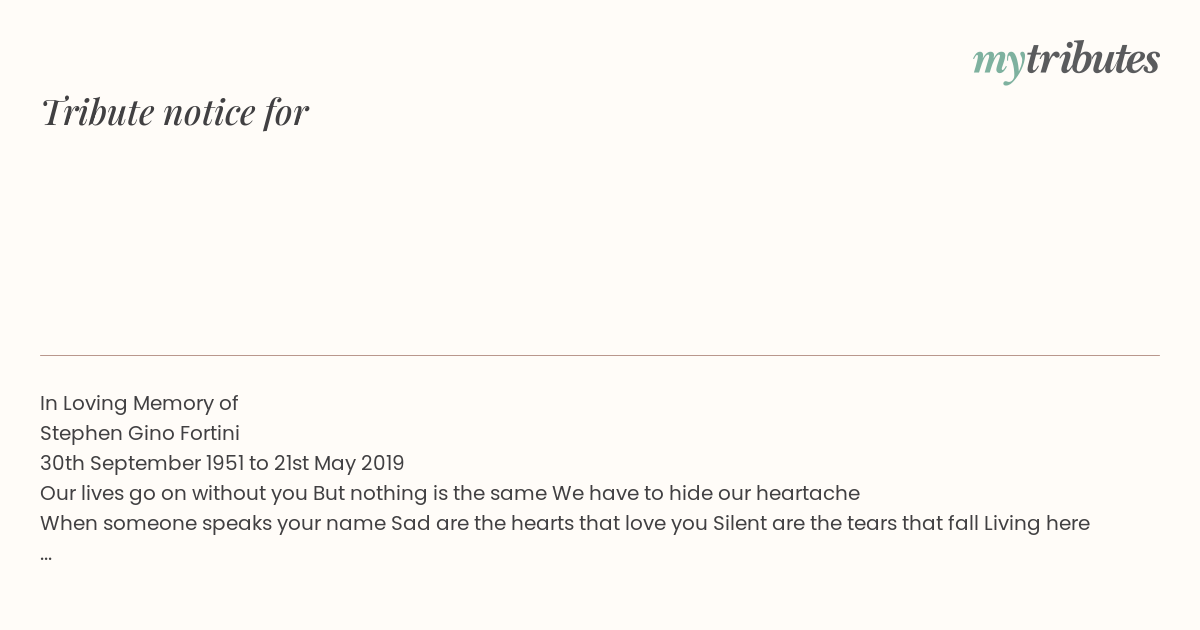
Task: Select the "Tribute notice for" heading
Action: tap(174, 112)
